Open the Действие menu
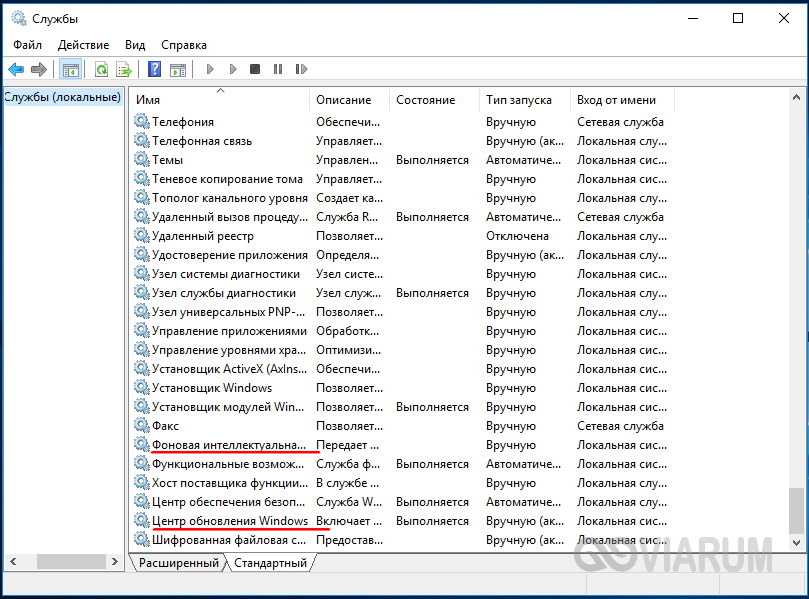The height and width of the screenshot is (599, 809). [x=83, y=45]
